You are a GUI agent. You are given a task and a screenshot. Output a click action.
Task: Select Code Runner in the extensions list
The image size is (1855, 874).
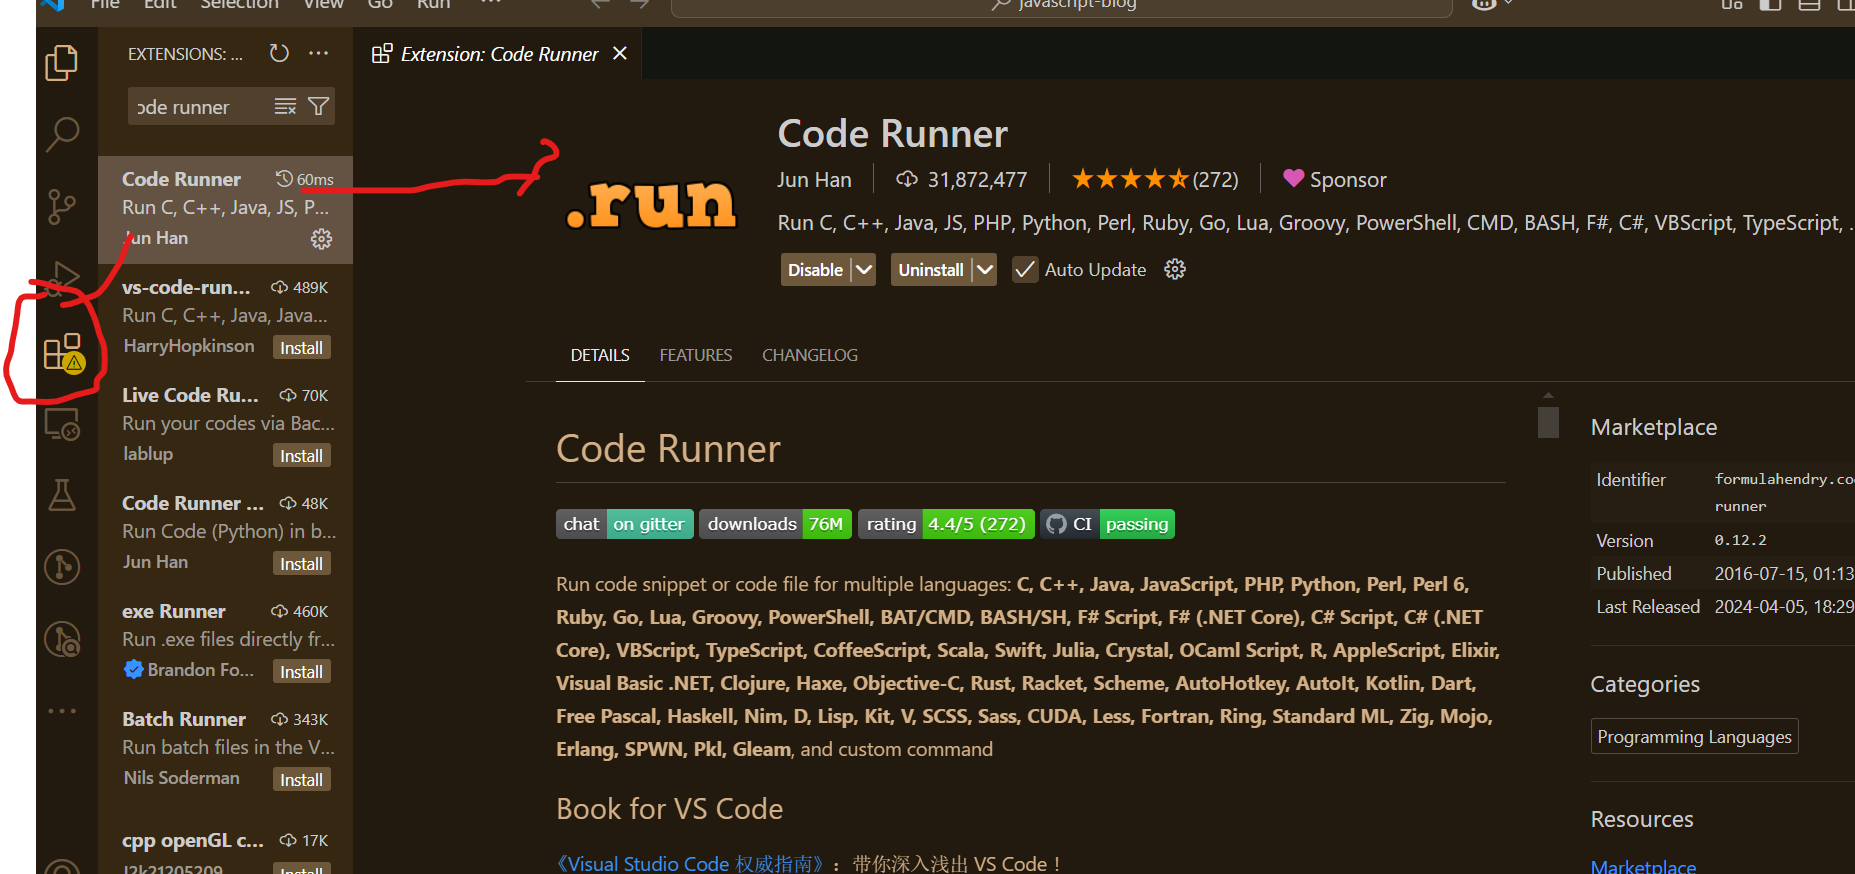click(x=226, y=210)
